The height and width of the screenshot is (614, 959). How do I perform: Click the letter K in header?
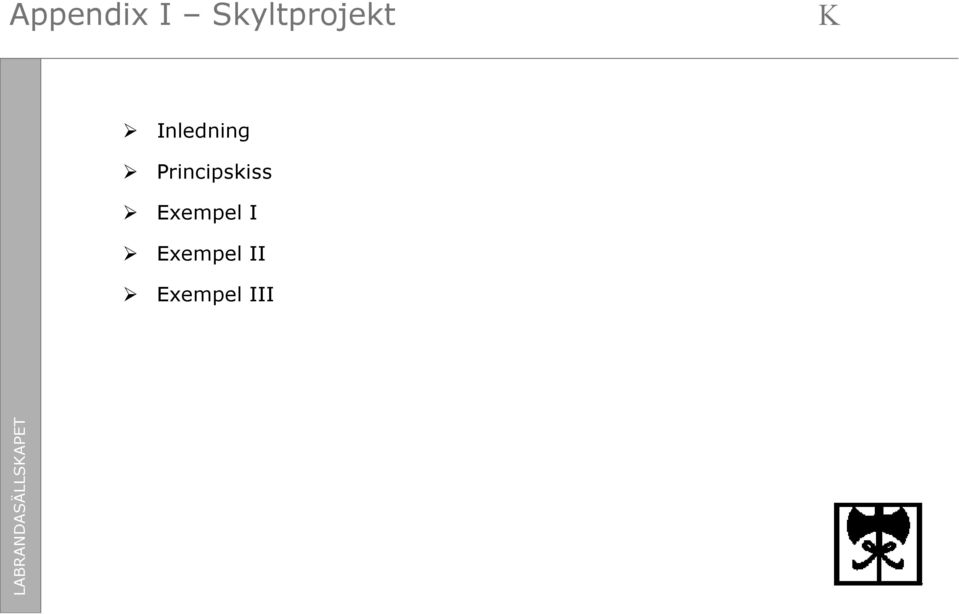pos(829,15)
